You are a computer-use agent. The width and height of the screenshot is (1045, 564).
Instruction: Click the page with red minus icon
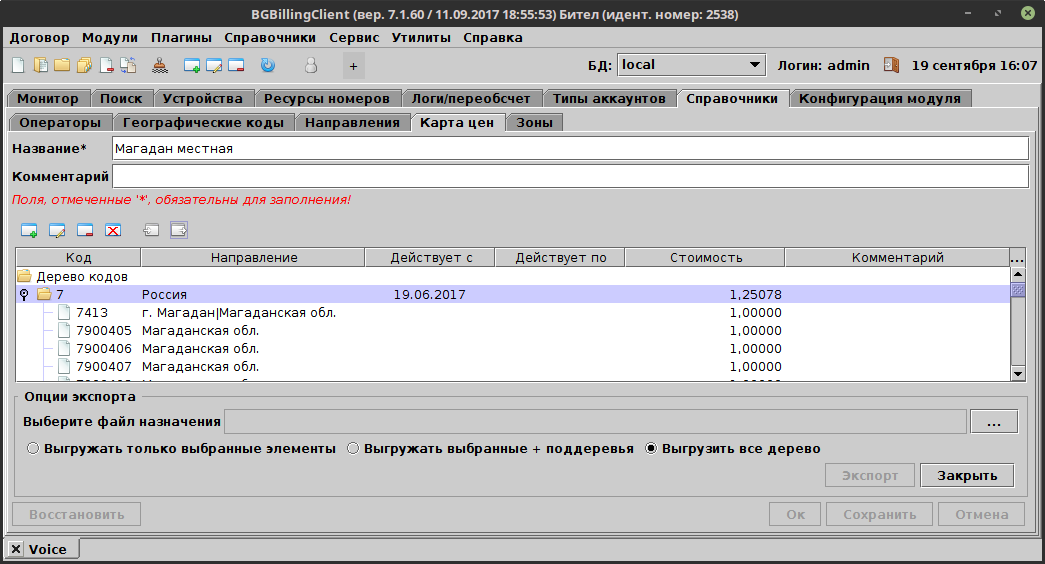click(107, 65)
